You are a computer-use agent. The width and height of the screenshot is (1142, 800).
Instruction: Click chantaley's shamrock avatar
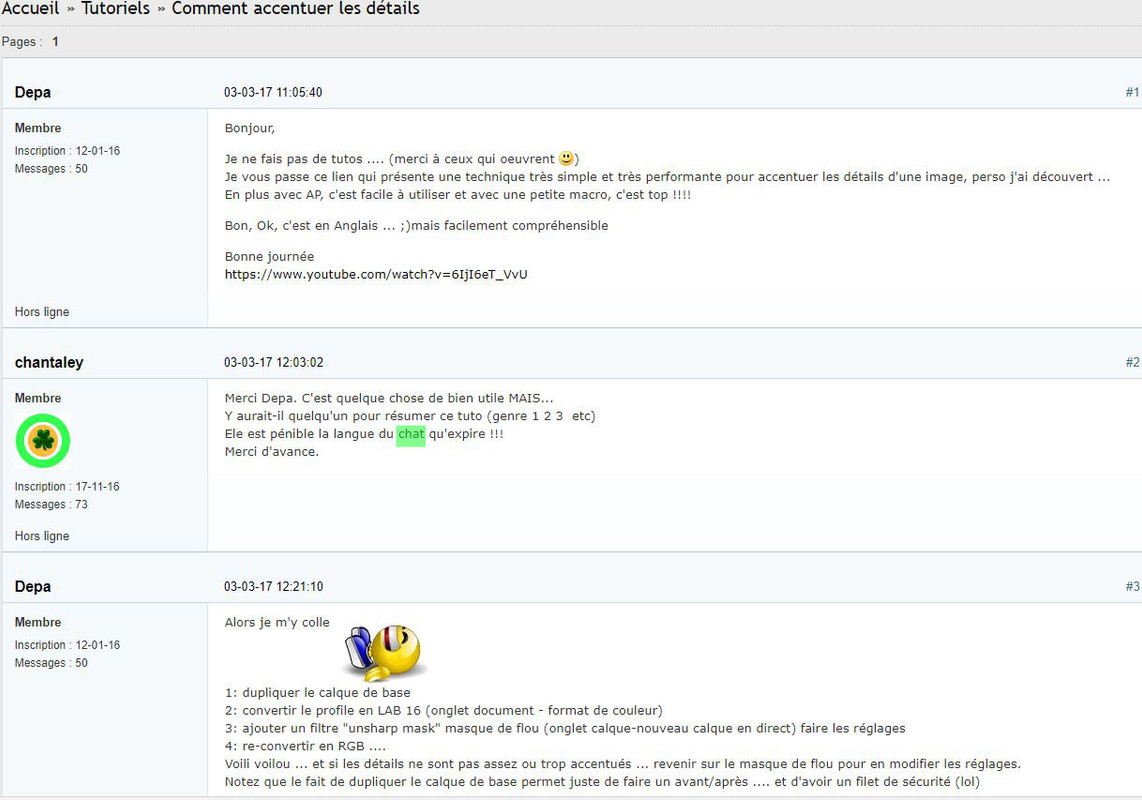point(43,440)
